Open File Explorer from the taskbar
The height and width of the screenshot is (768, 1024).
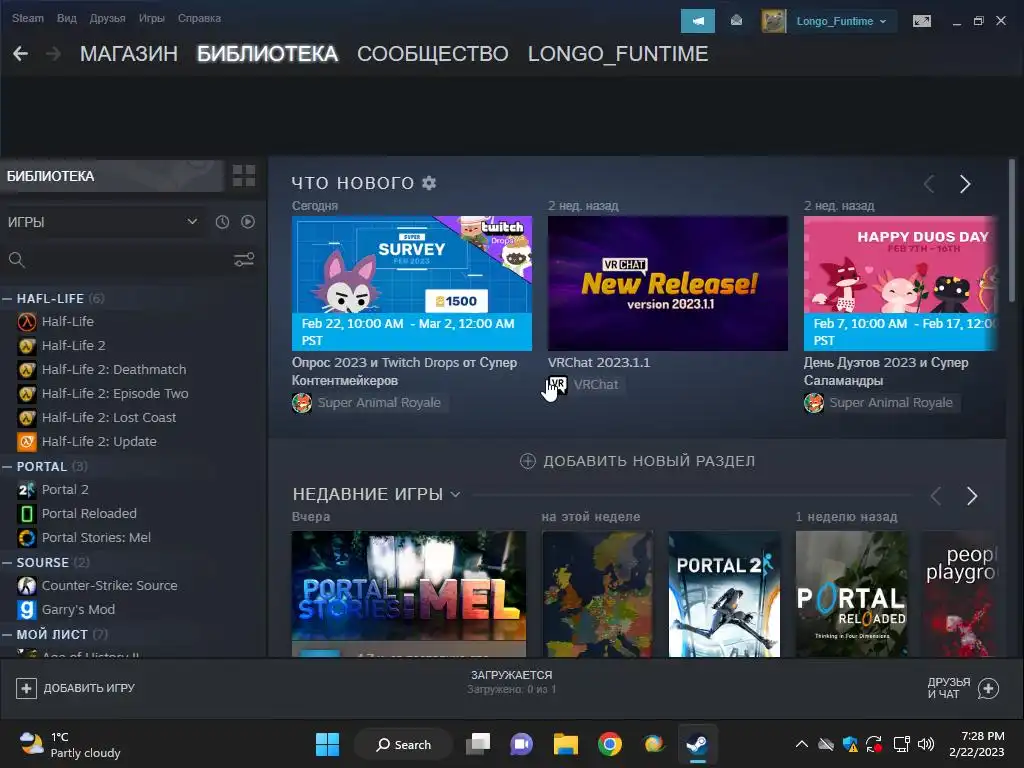(566, 744)
